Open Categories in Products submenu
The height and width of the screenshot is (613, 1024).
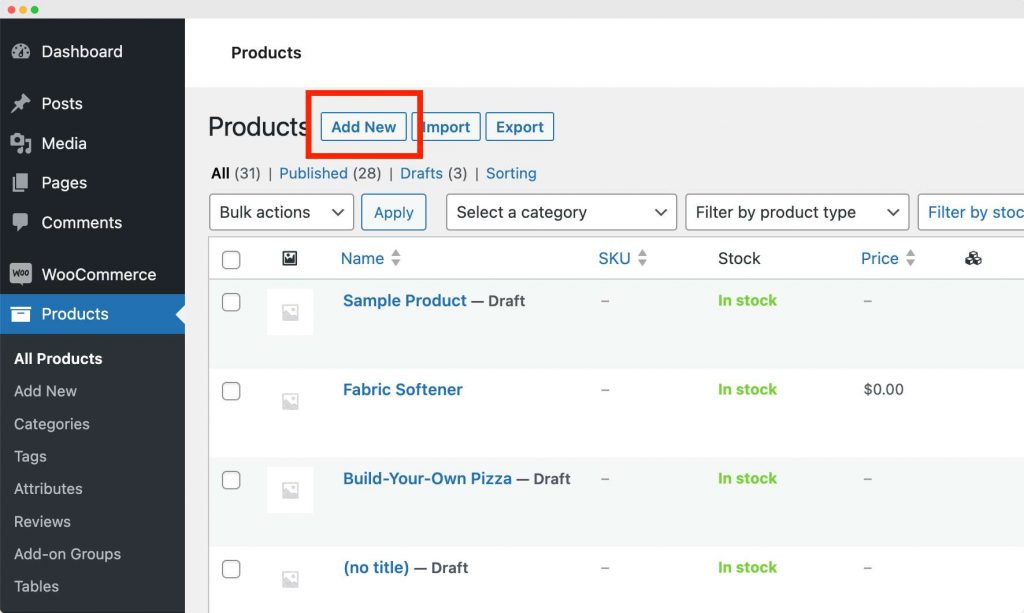[52, 424]
